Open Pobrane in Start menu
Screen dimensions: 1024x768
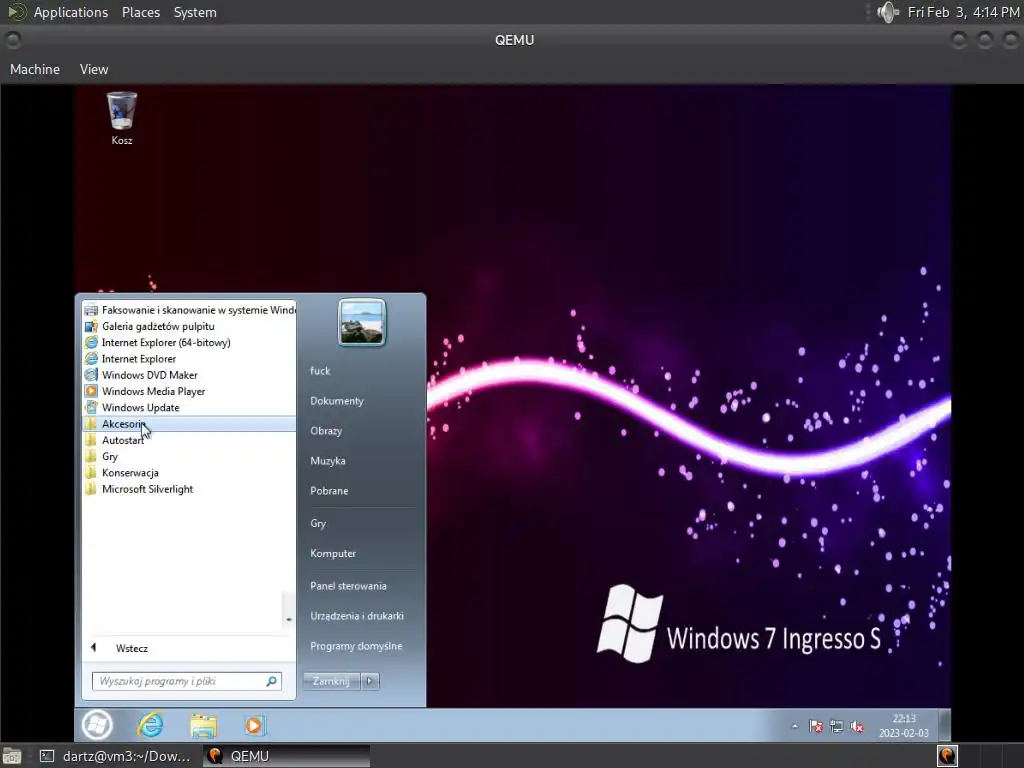(329, 491)
